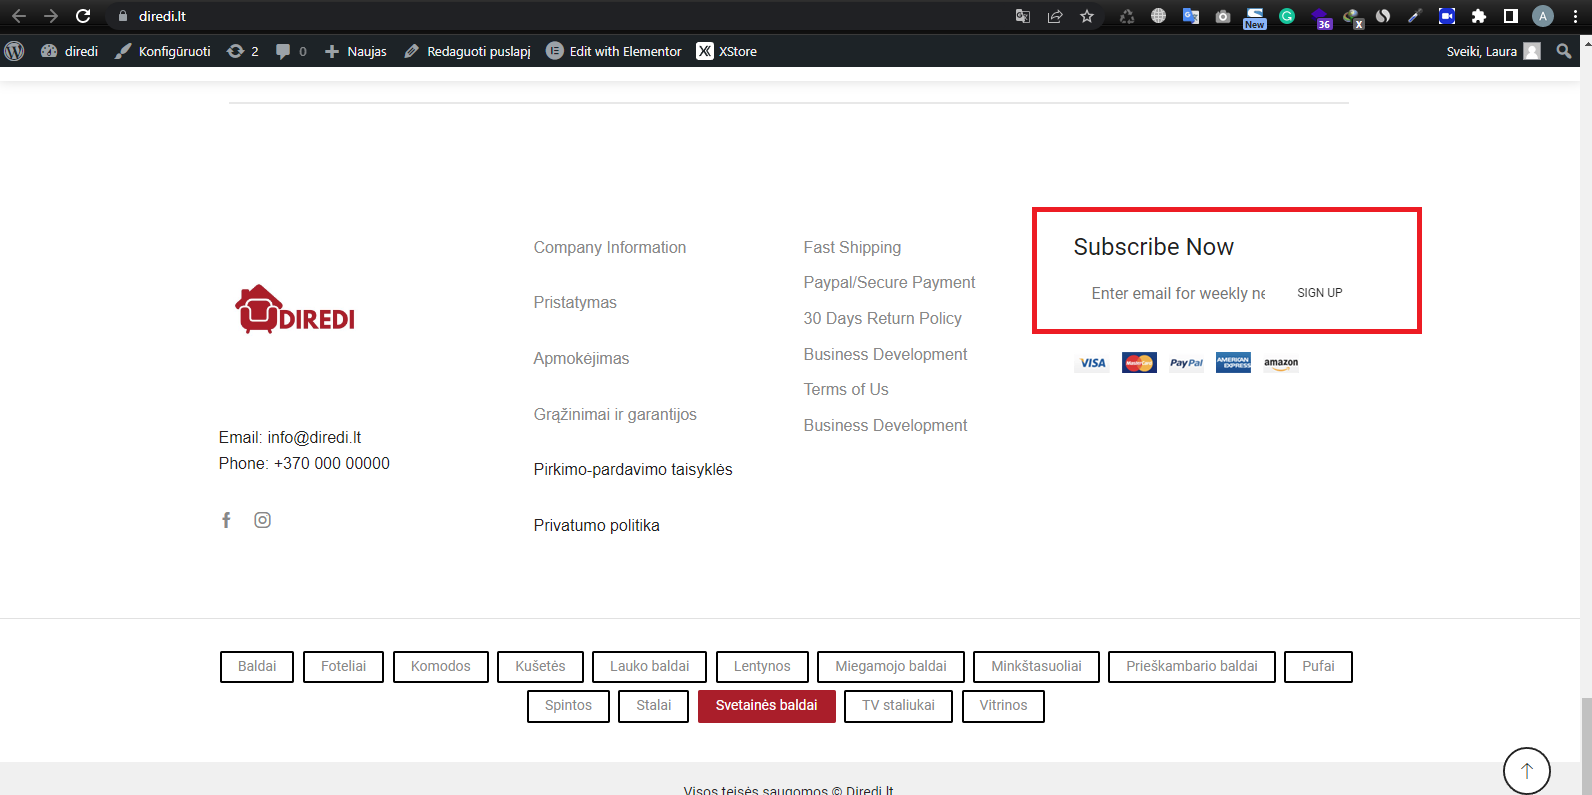Screen dimensions: 1592x795
Task: Open Sveiki, Laura account menu
Action: (x=1493, y=51)
